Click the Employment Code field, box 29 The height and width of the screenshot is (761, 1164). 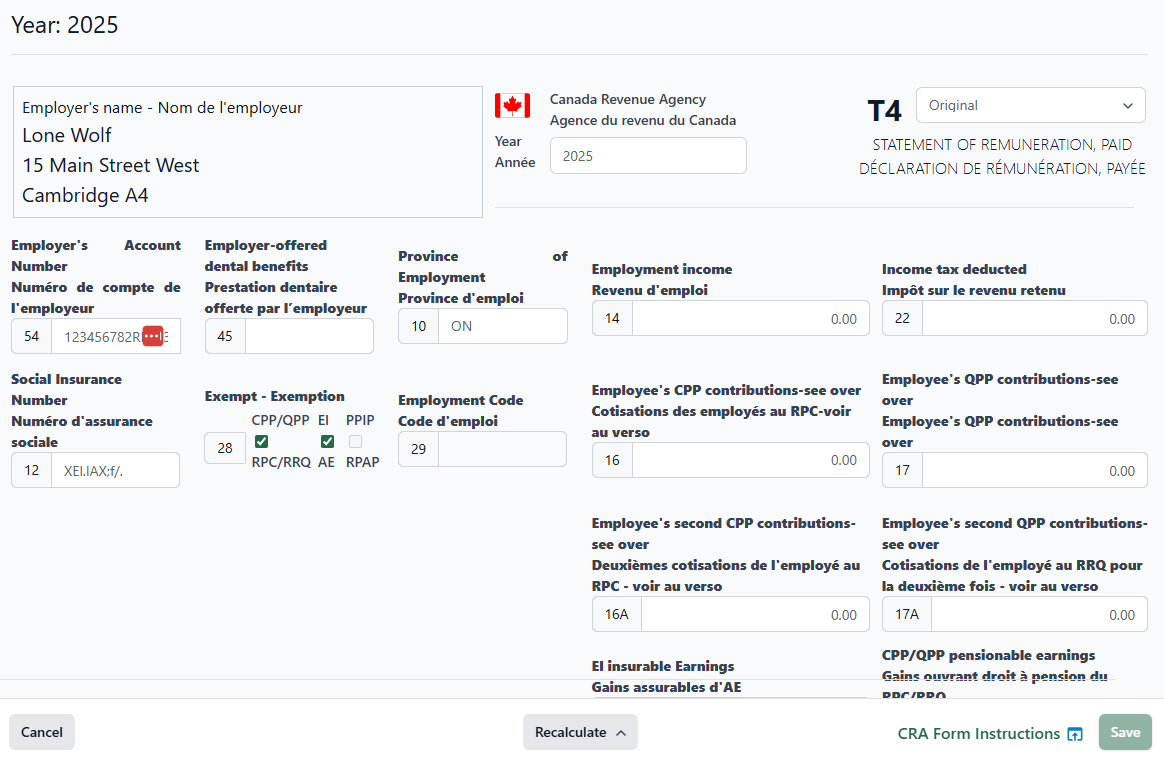point(502,449)
